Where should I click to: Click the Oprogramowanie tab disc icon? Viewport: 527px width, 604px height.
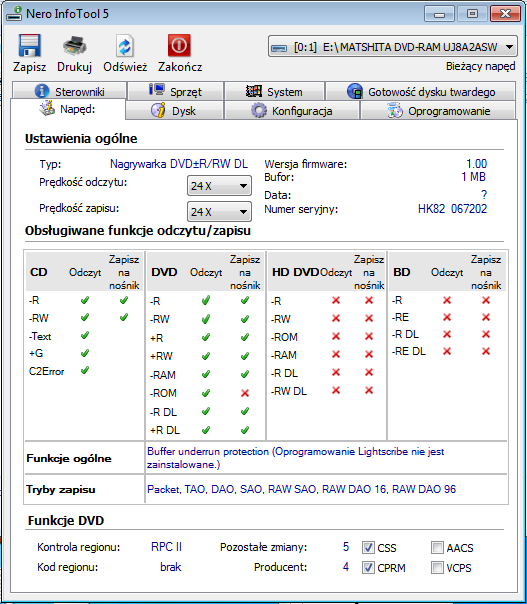[394, 111]
